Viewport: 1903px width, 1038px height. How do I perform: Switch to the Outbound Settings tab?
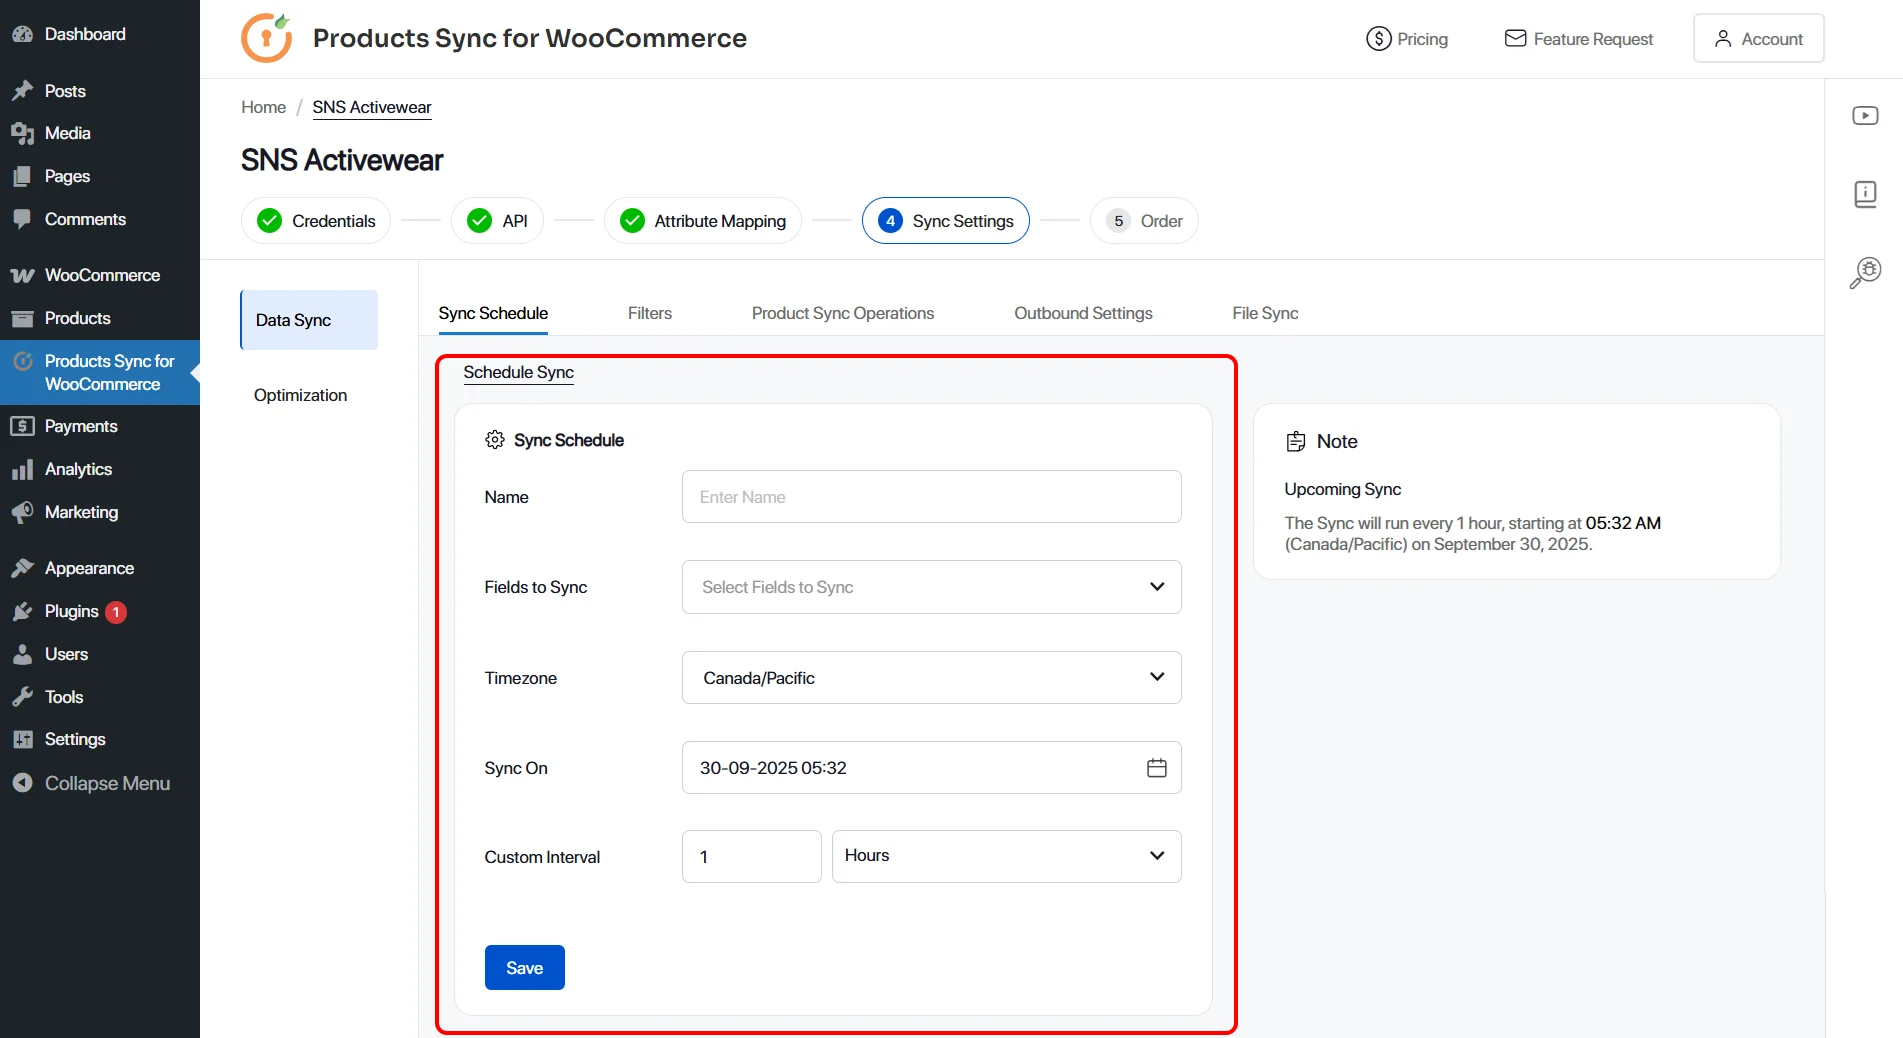click(x=1083, y=313)
